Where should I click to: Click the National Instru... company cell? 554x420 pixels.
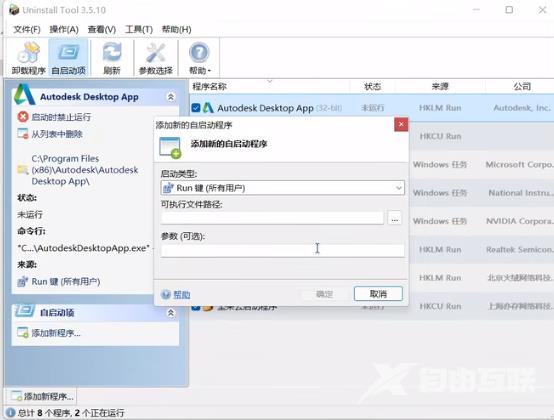(520, 193)
